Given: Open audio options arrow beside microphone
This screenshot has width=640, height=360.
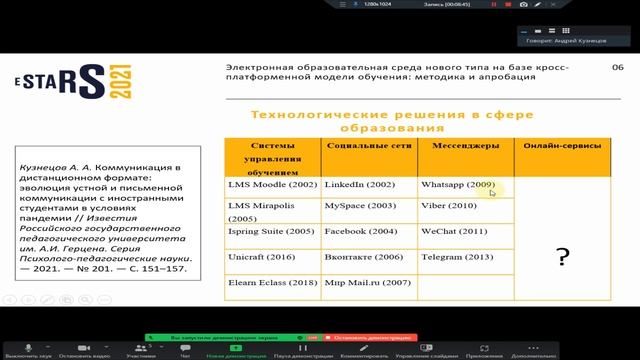Looking at the screenshot, I should click(48, 347).
